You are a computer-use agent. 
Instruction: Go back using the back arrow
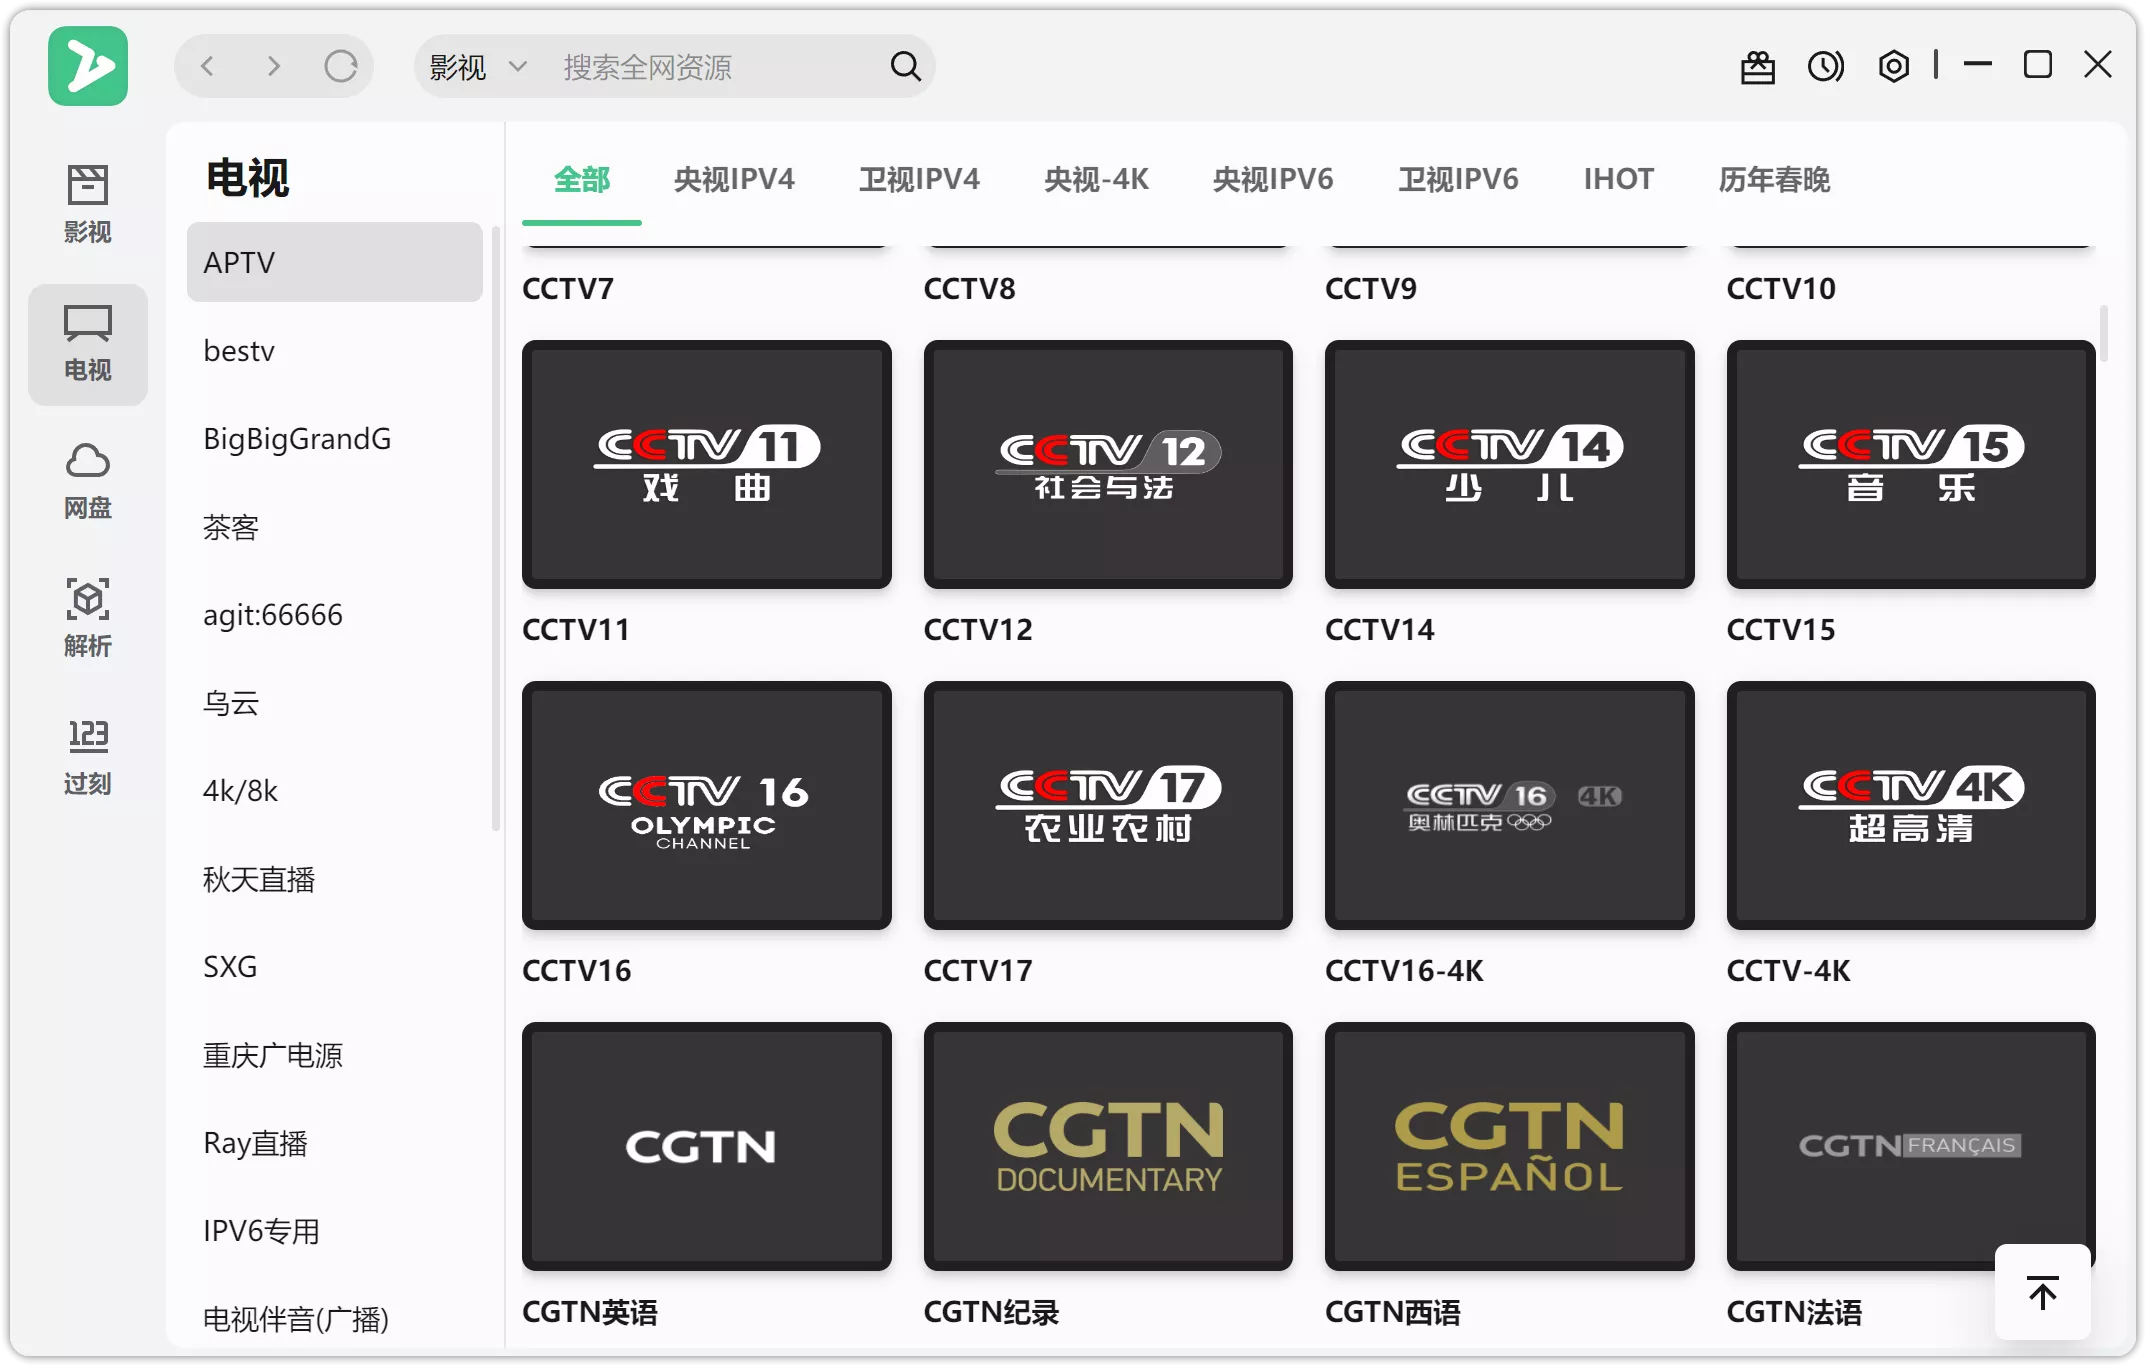207,66
